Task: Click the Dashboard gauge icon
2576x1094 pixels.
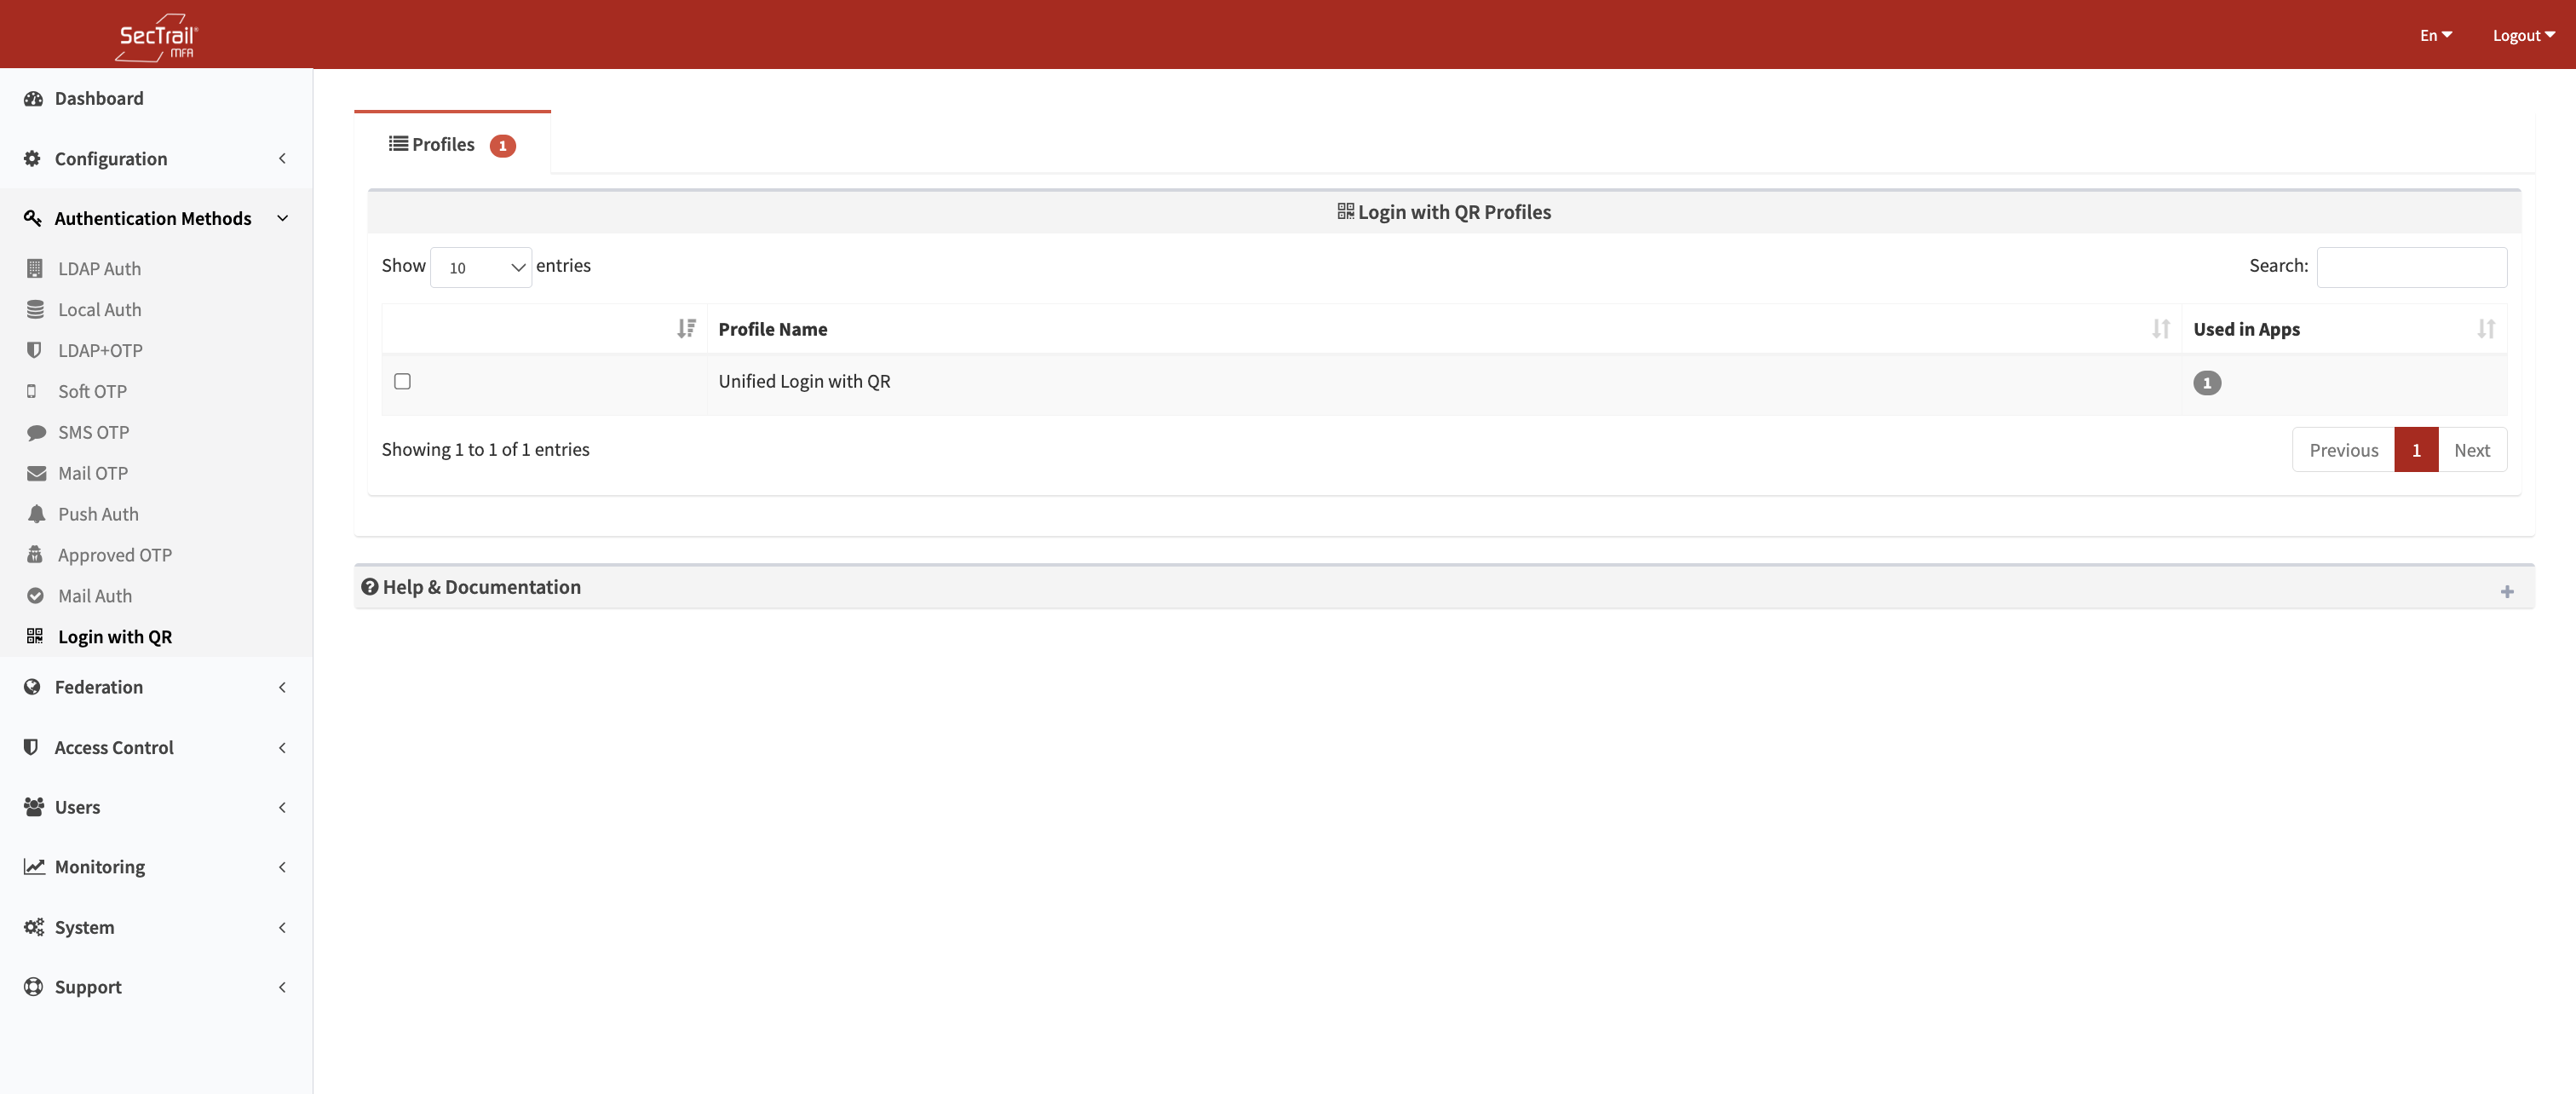Action: pyautogui.click(x=33, y=98)
